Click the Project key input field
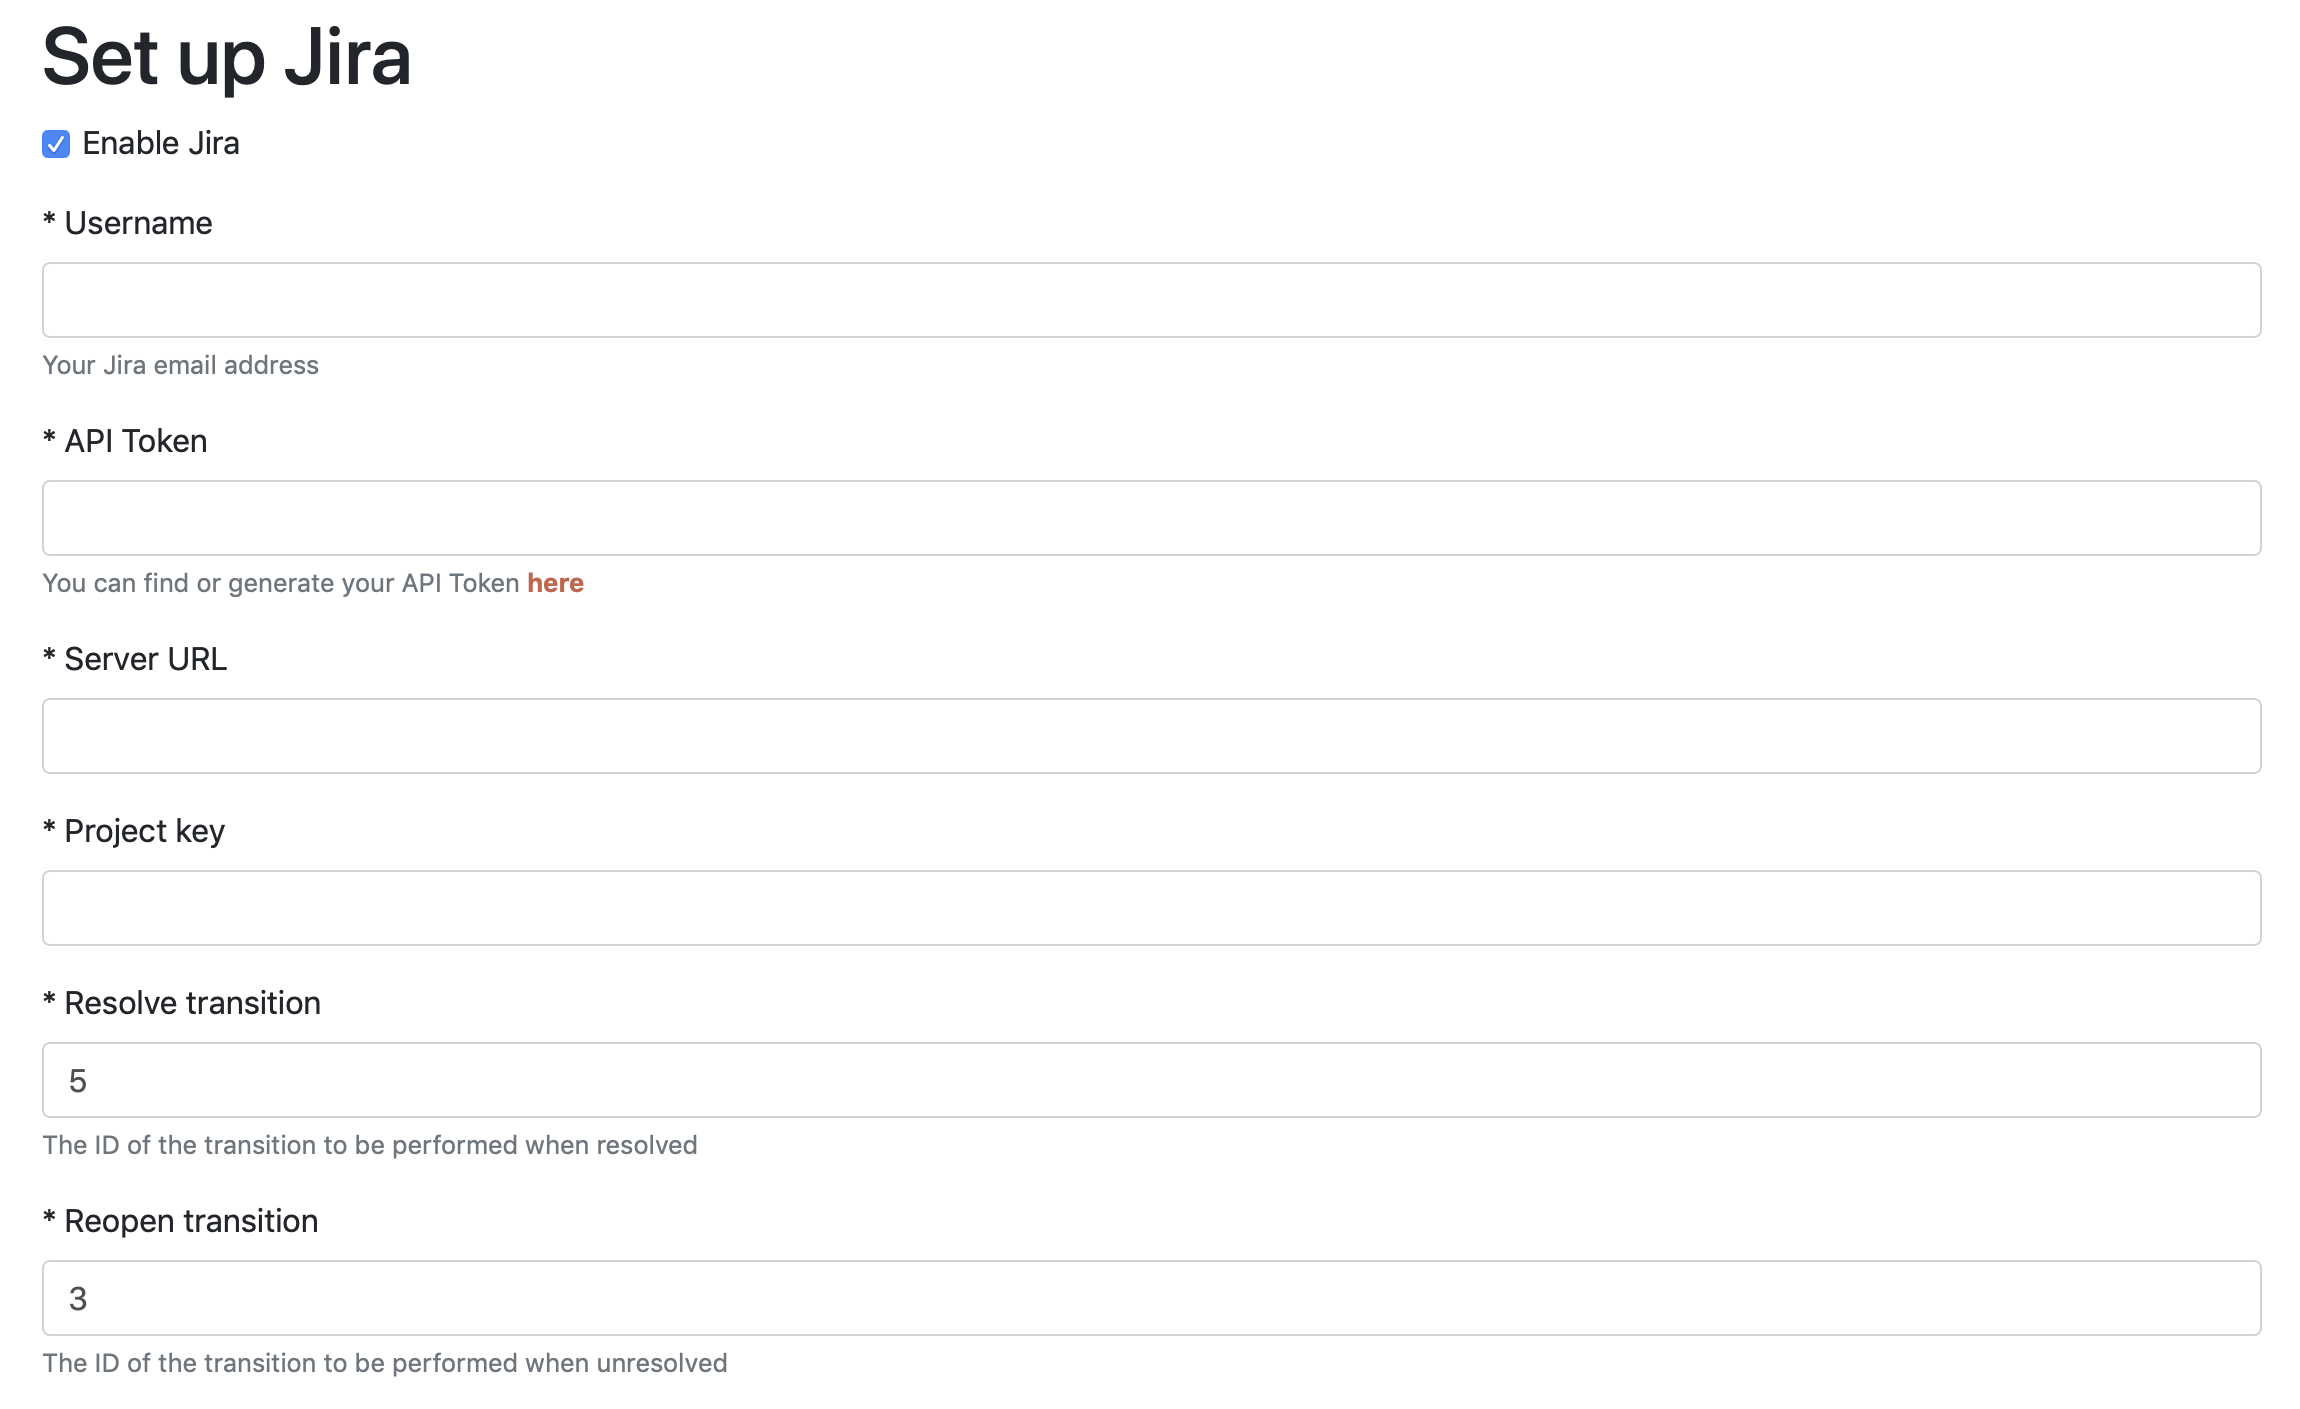The image size is (2300, 1409). pos(1150,907)
